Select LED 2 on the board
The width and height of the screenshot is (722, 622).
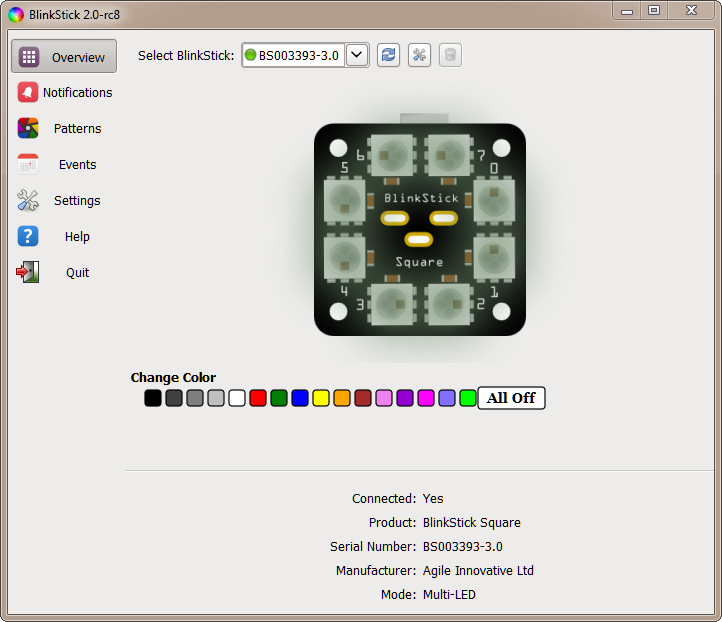point(449,304)
